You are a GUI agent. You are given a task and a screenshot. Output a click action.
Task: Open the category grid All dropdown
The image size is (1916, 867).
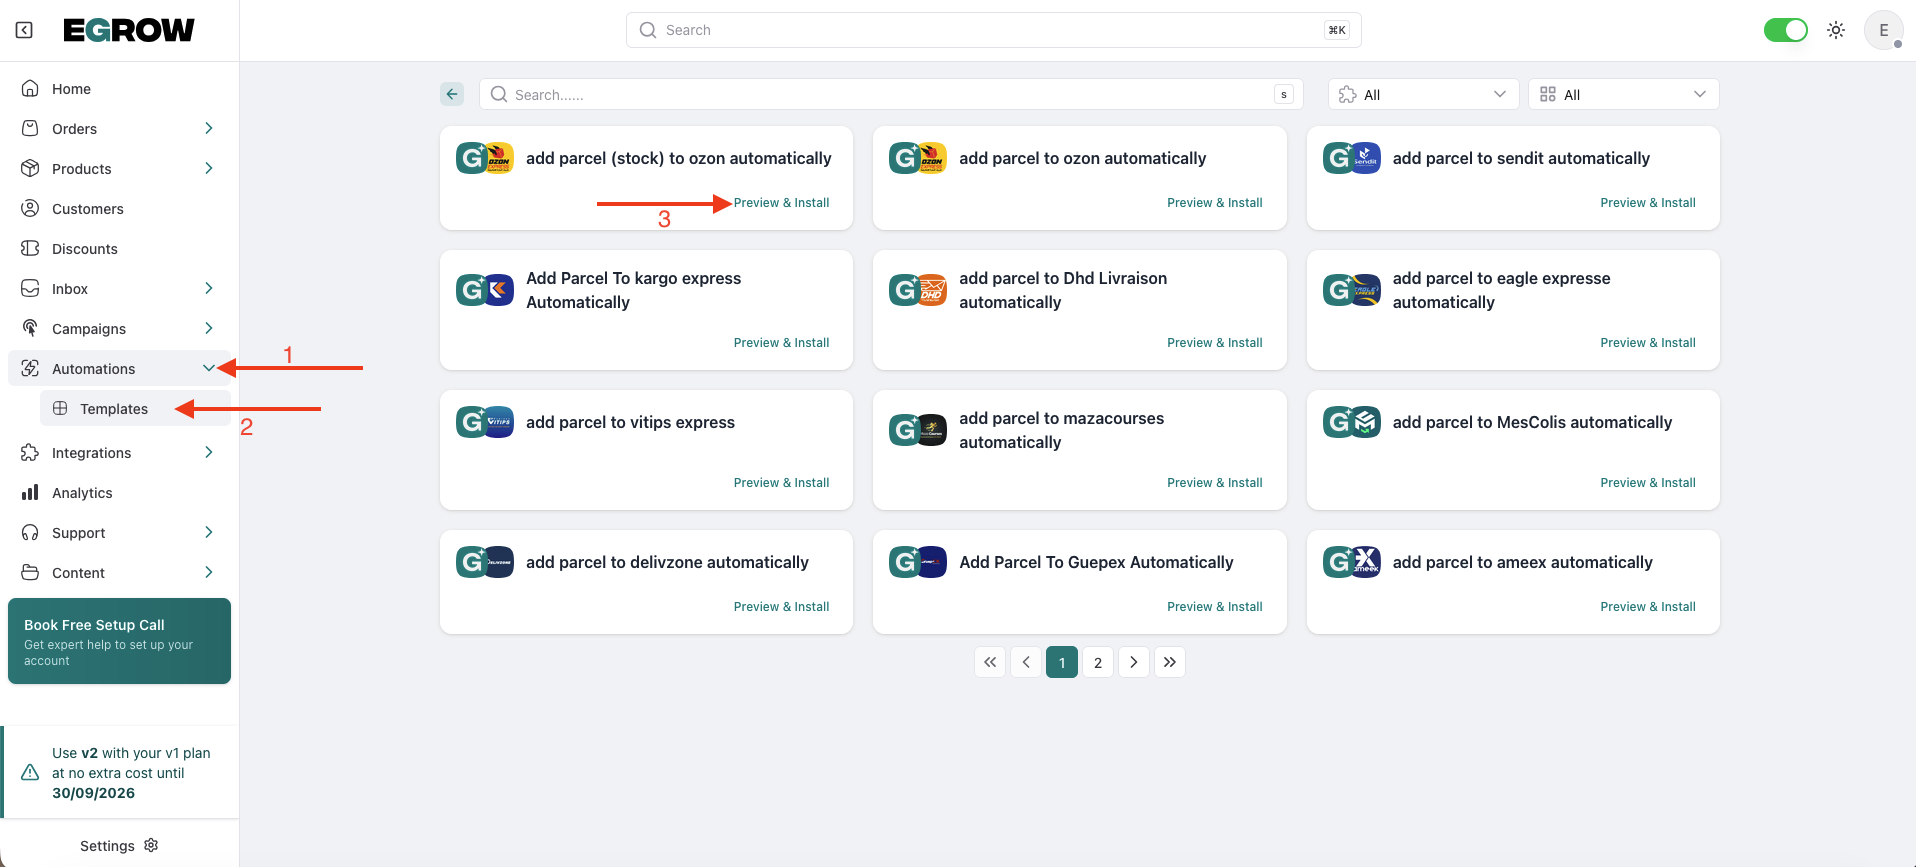pyautogui.click(x=1623, y=94)
